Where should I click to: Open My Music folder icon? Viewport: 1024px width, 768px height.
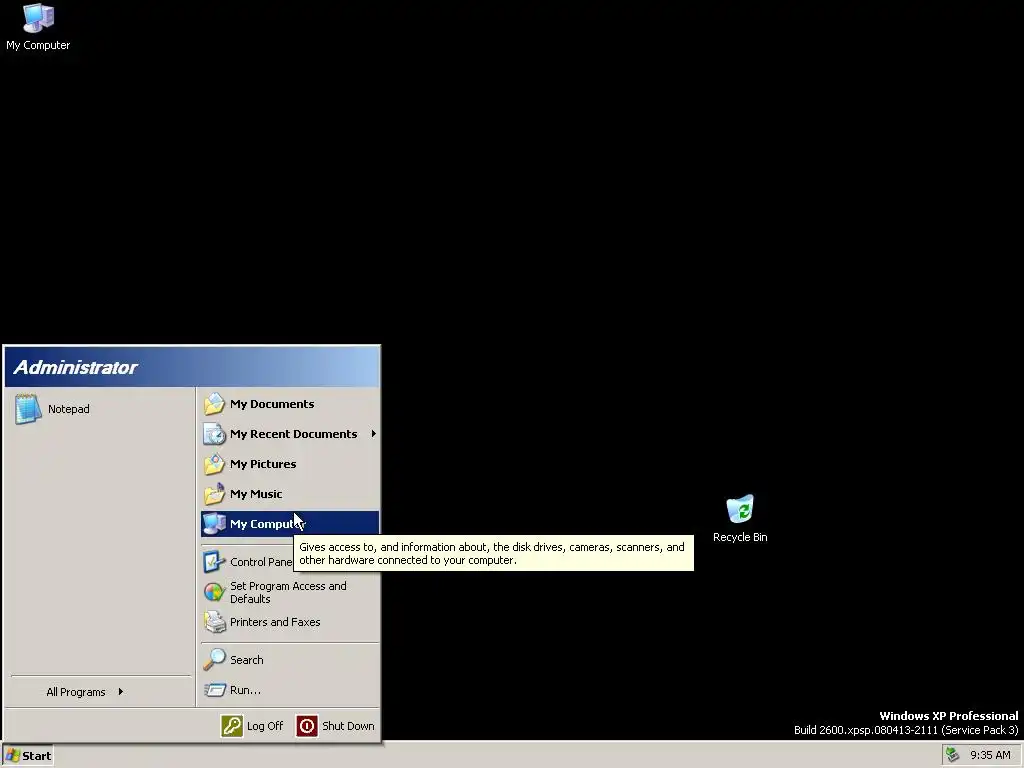[214, 494]
